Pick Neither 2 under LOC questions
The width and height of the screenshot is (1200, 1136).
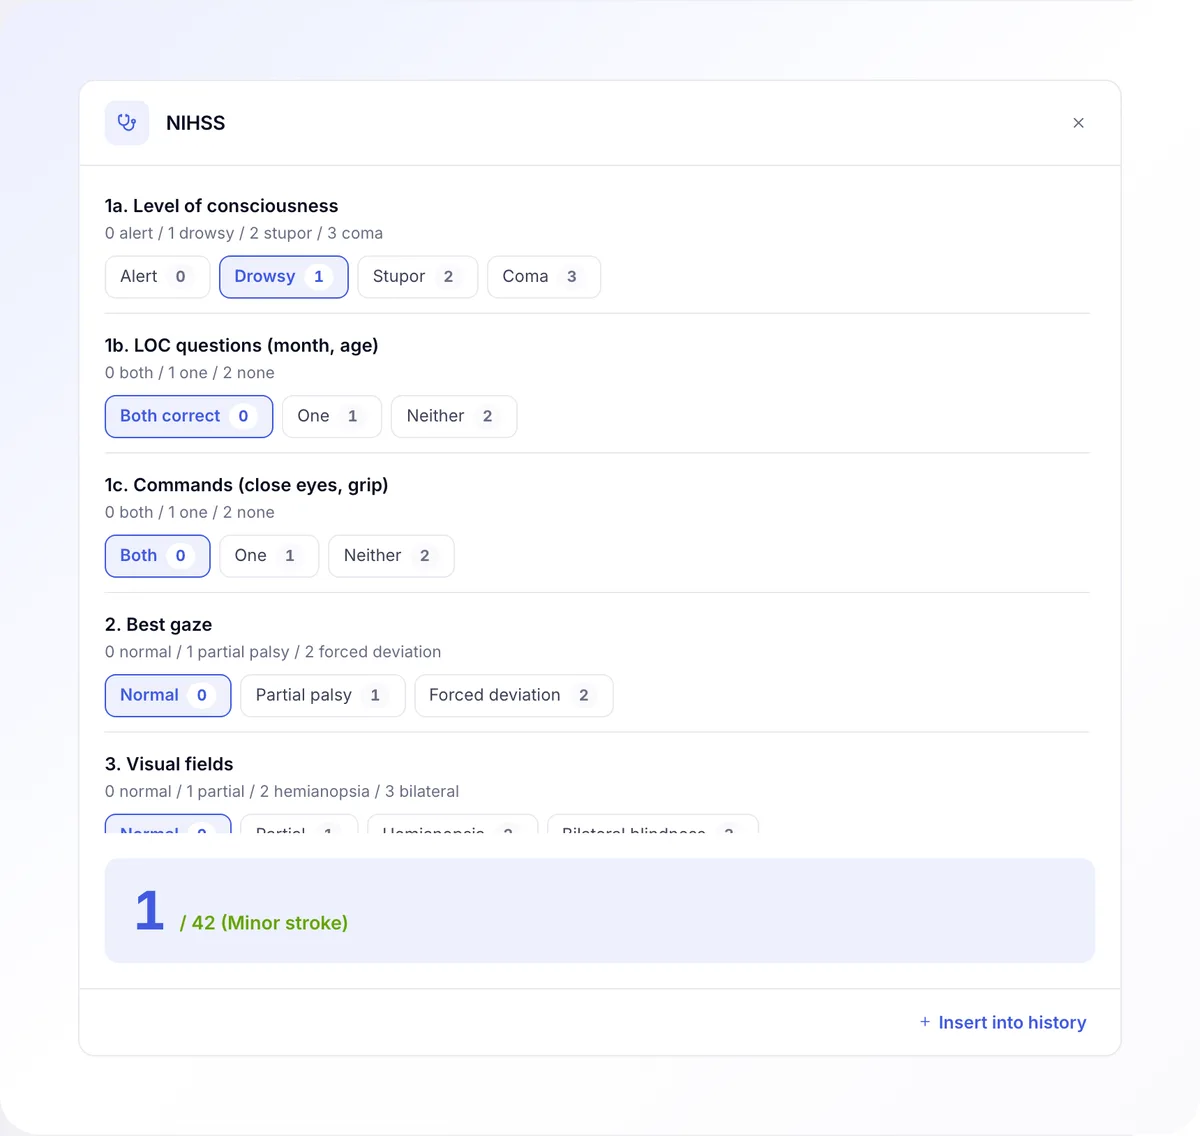click(454, 416)
